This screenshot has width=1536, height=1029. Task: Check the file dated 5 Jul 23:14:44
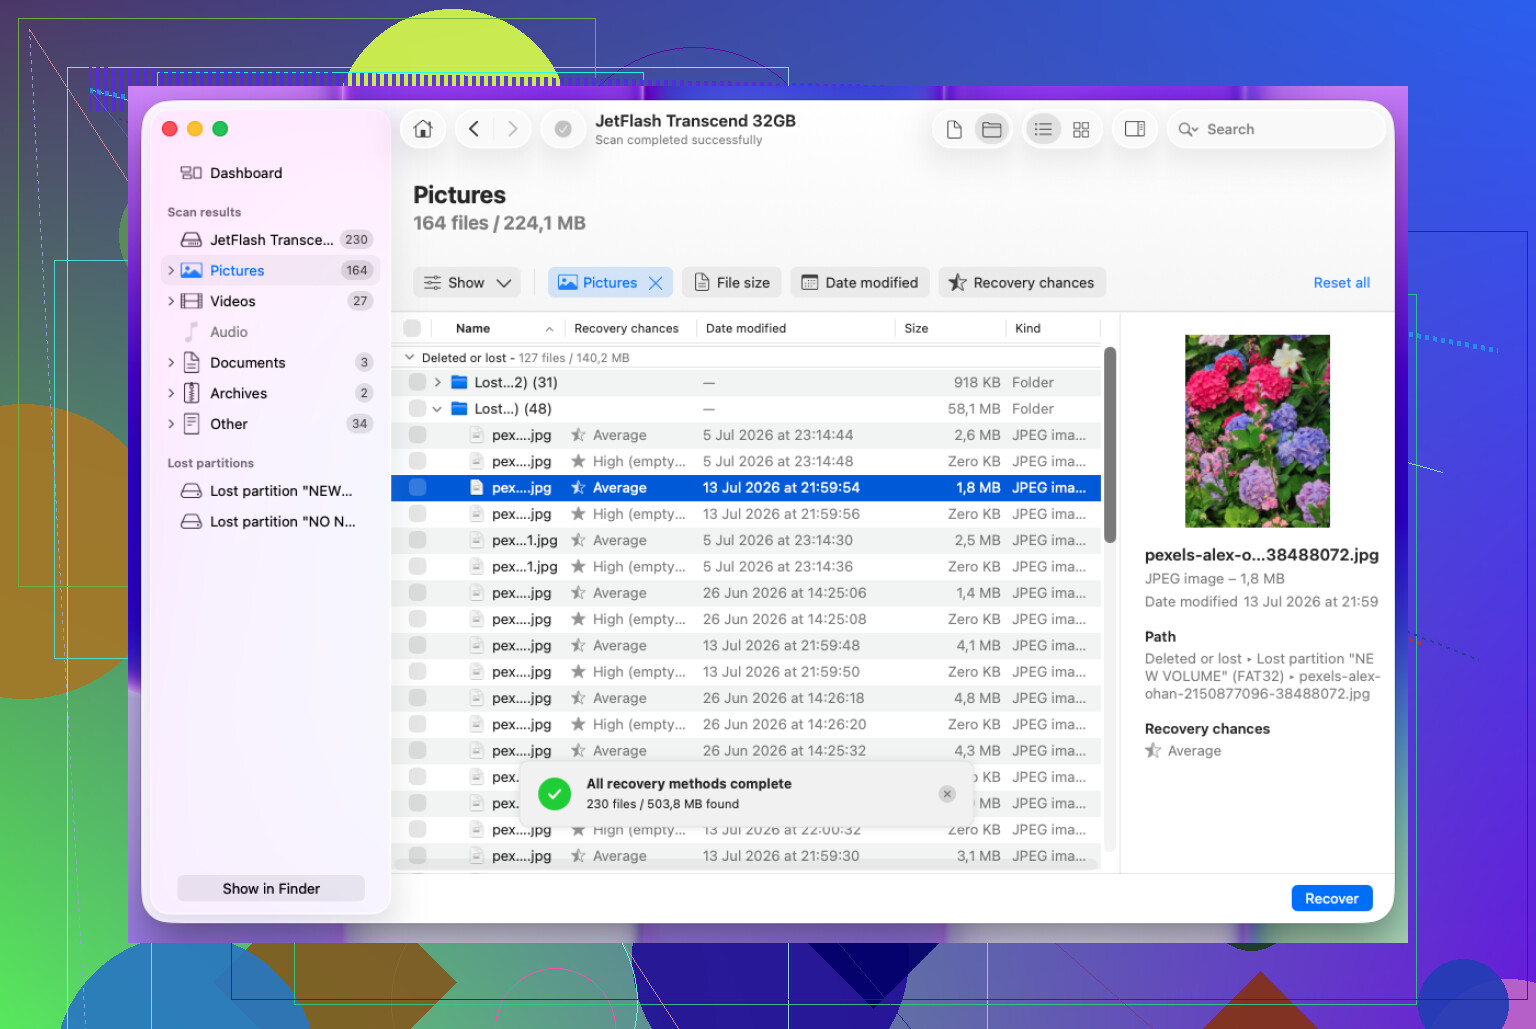418,435
